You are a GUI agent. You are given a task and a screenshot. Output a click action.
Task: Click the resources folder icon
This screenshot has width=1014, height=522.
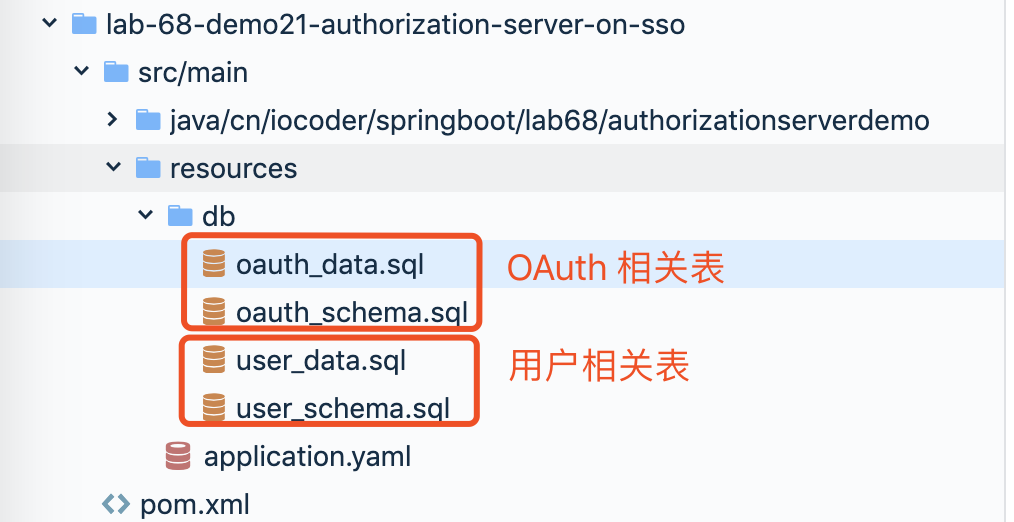click(148, 168)
